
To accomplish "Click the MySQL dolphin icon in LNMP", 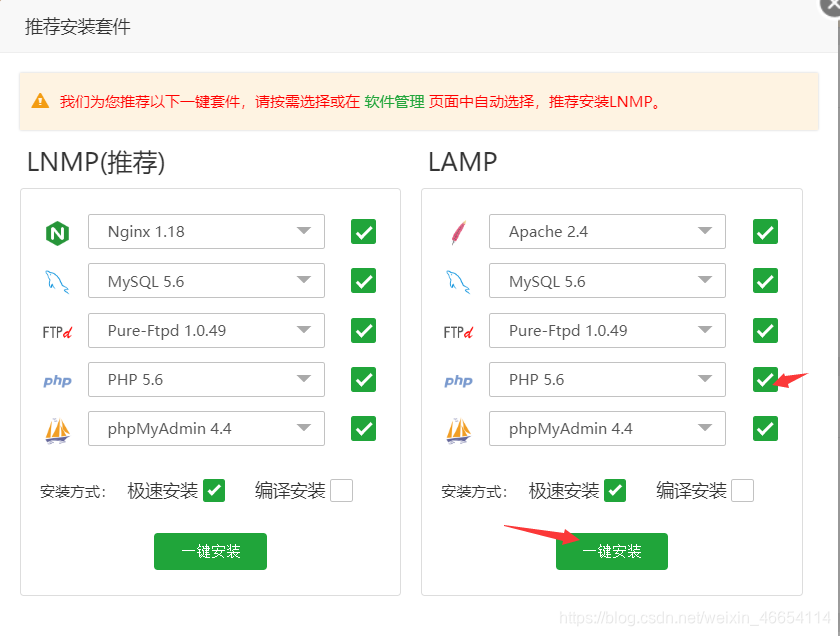I will pyautogui.click(x=57, y=282).
